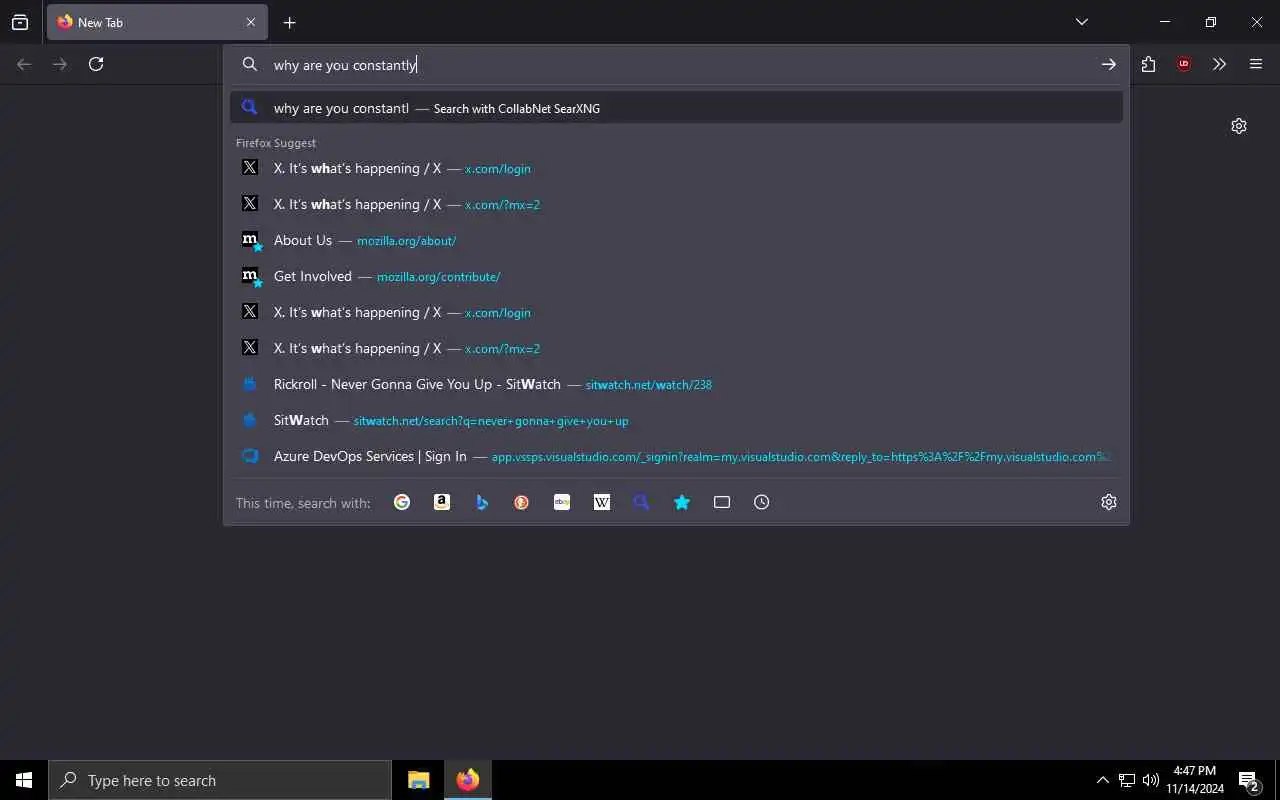Image resolution: width=1280 pixels, height=800 pixels.
Task: Search this time with Bing
Action: tap(482, 502)
